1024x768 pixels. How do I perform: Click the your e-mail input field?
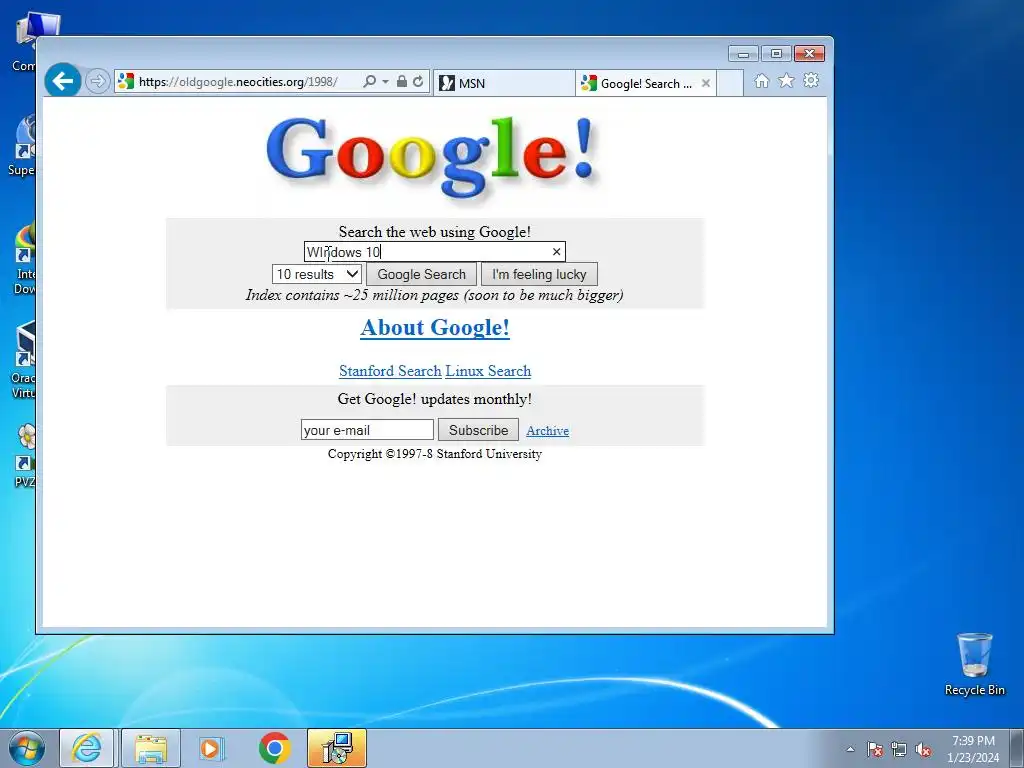[367, 430]
